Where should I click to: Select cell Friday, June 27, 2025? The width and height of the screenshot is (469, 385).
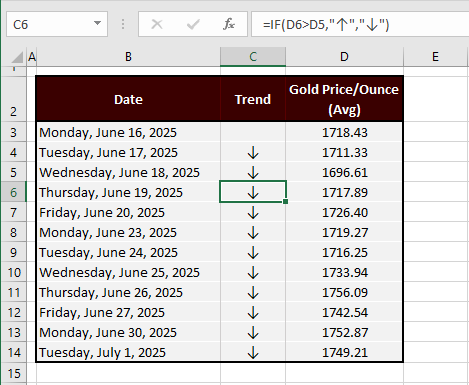[x=128, y=312]
